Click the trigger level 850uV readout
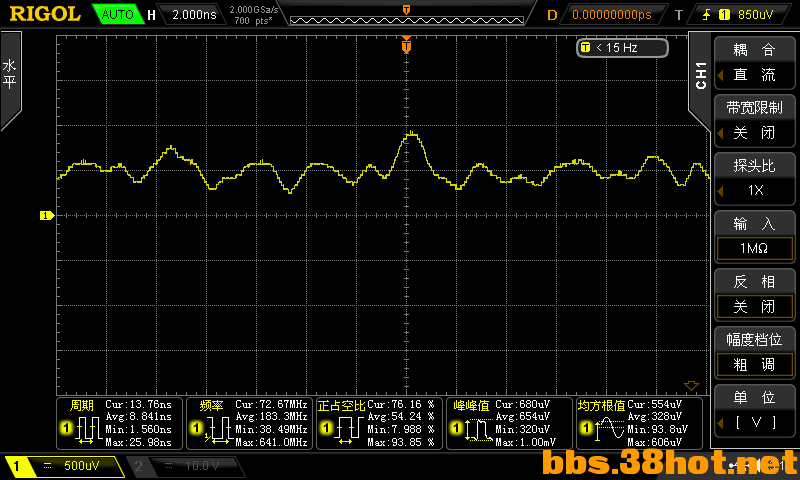800x480 pixels. tap(755, 15)
